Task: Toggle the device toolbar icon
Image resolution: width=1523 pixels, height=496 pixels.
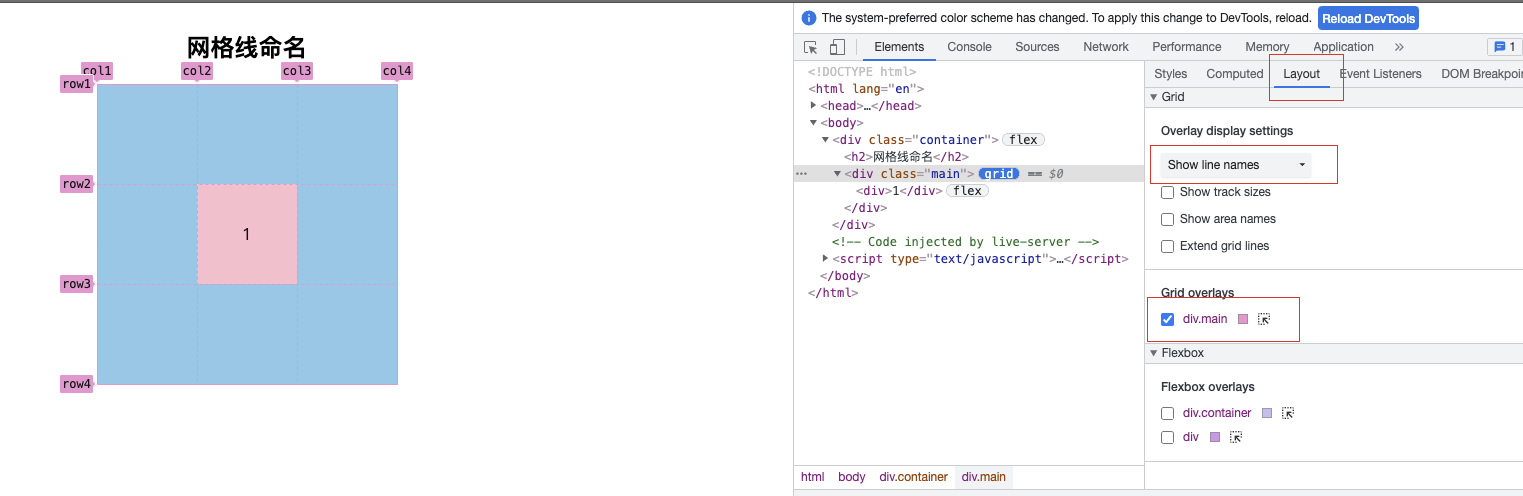Action: pyautogui.click(x=837, y=47)
